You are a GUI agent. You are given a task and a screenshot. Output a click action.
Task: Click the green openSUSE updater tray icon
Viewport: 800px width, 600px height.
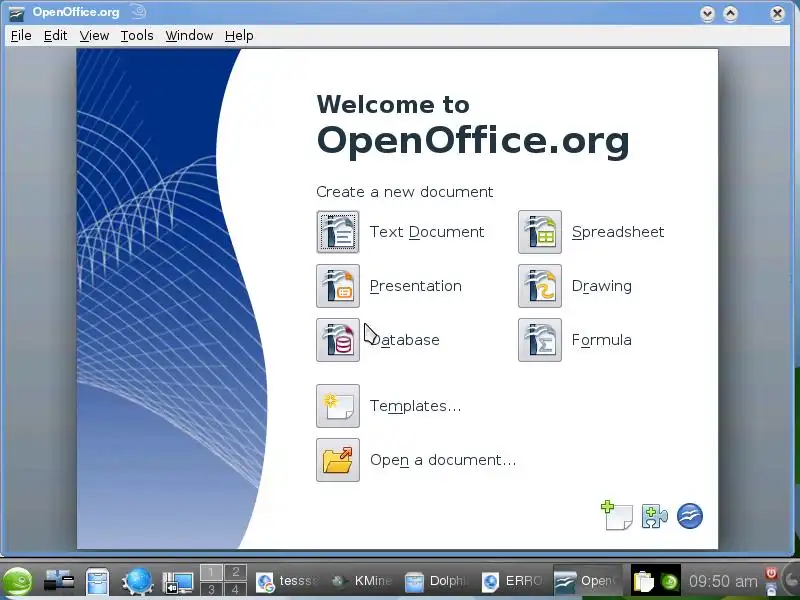point(669,582)
